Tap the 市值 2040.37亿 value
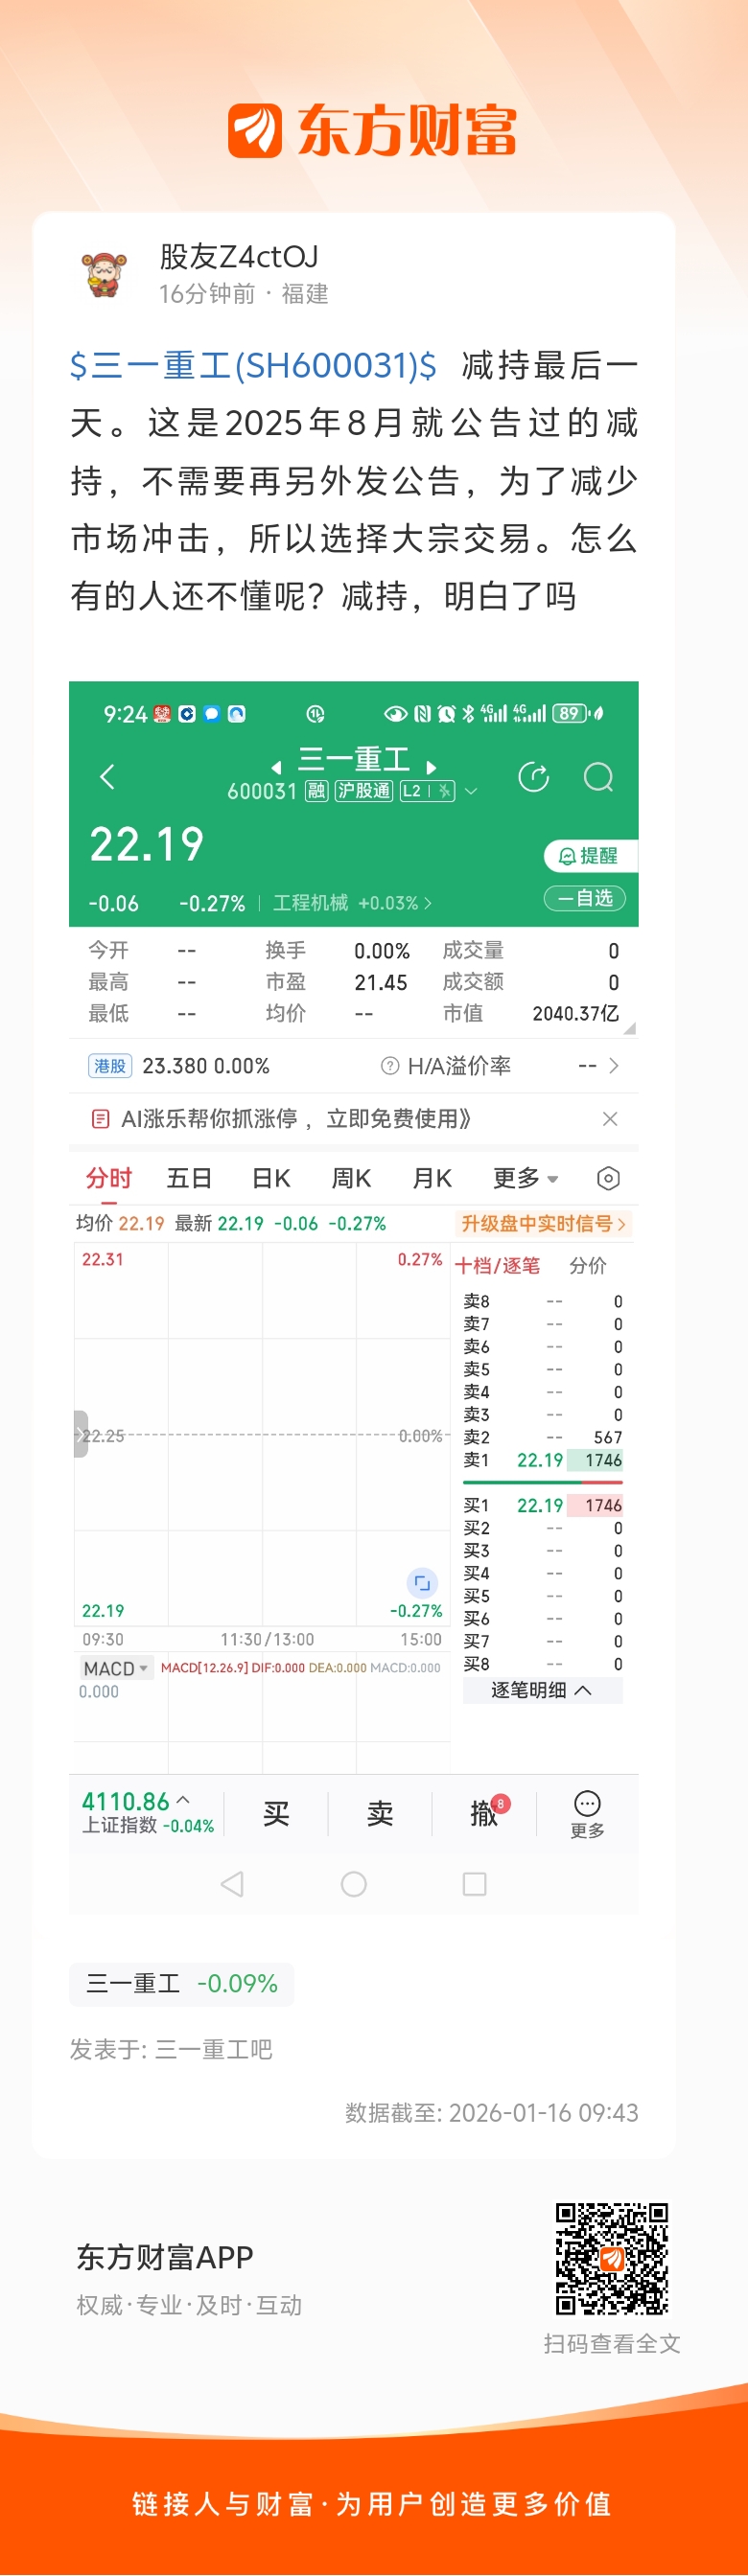This screenshot has width=748, height=2576. (x=575, y=1014)
